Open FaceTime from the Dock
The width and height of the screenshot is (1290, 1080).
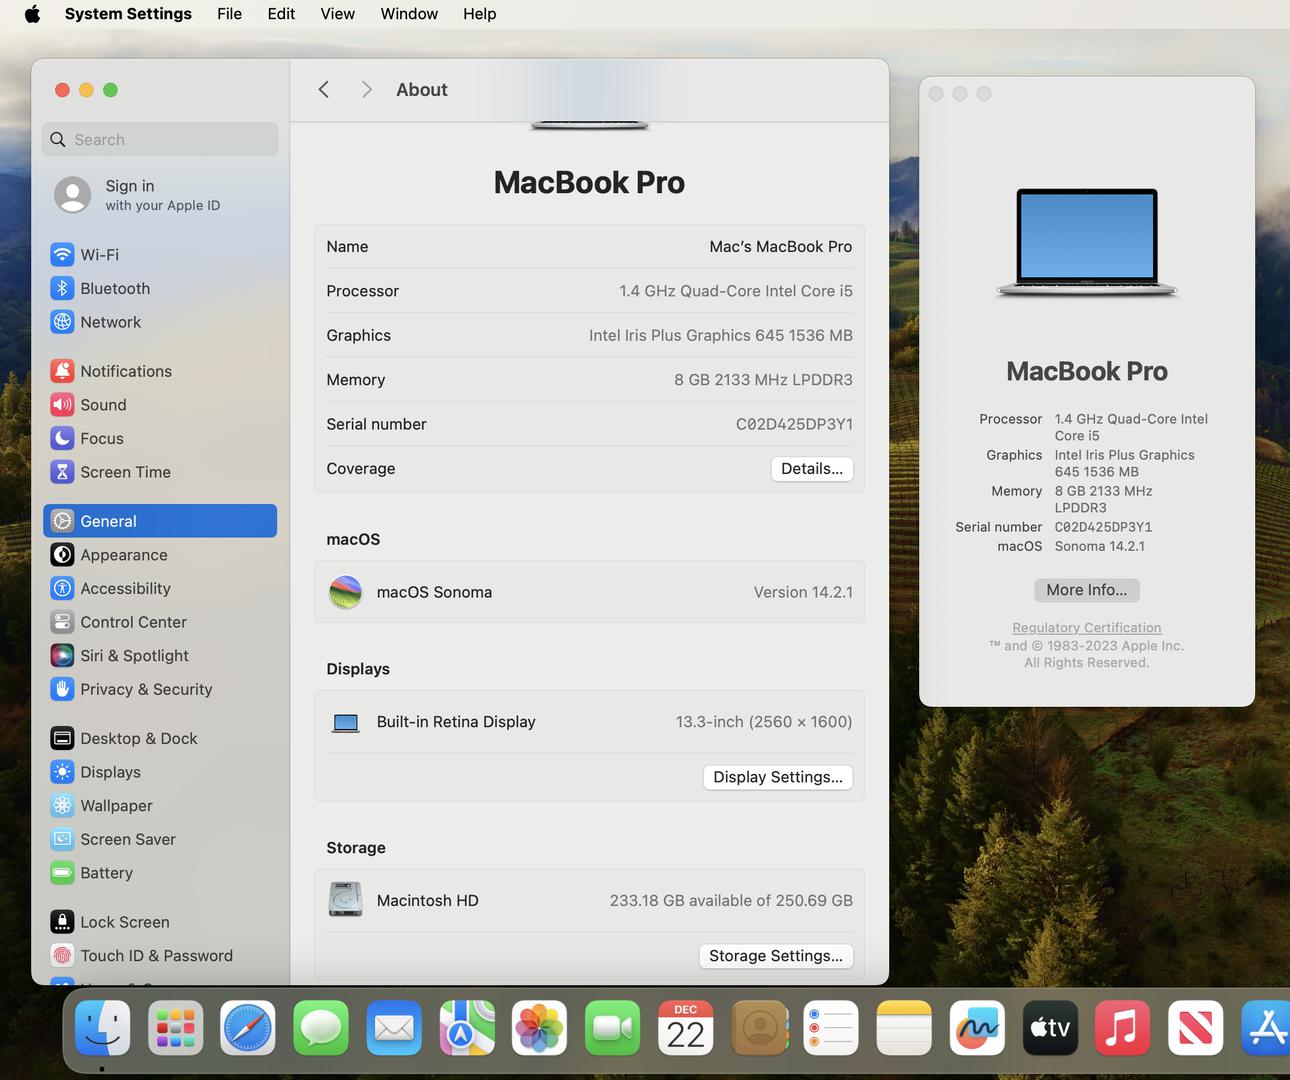pos(613,1028)
